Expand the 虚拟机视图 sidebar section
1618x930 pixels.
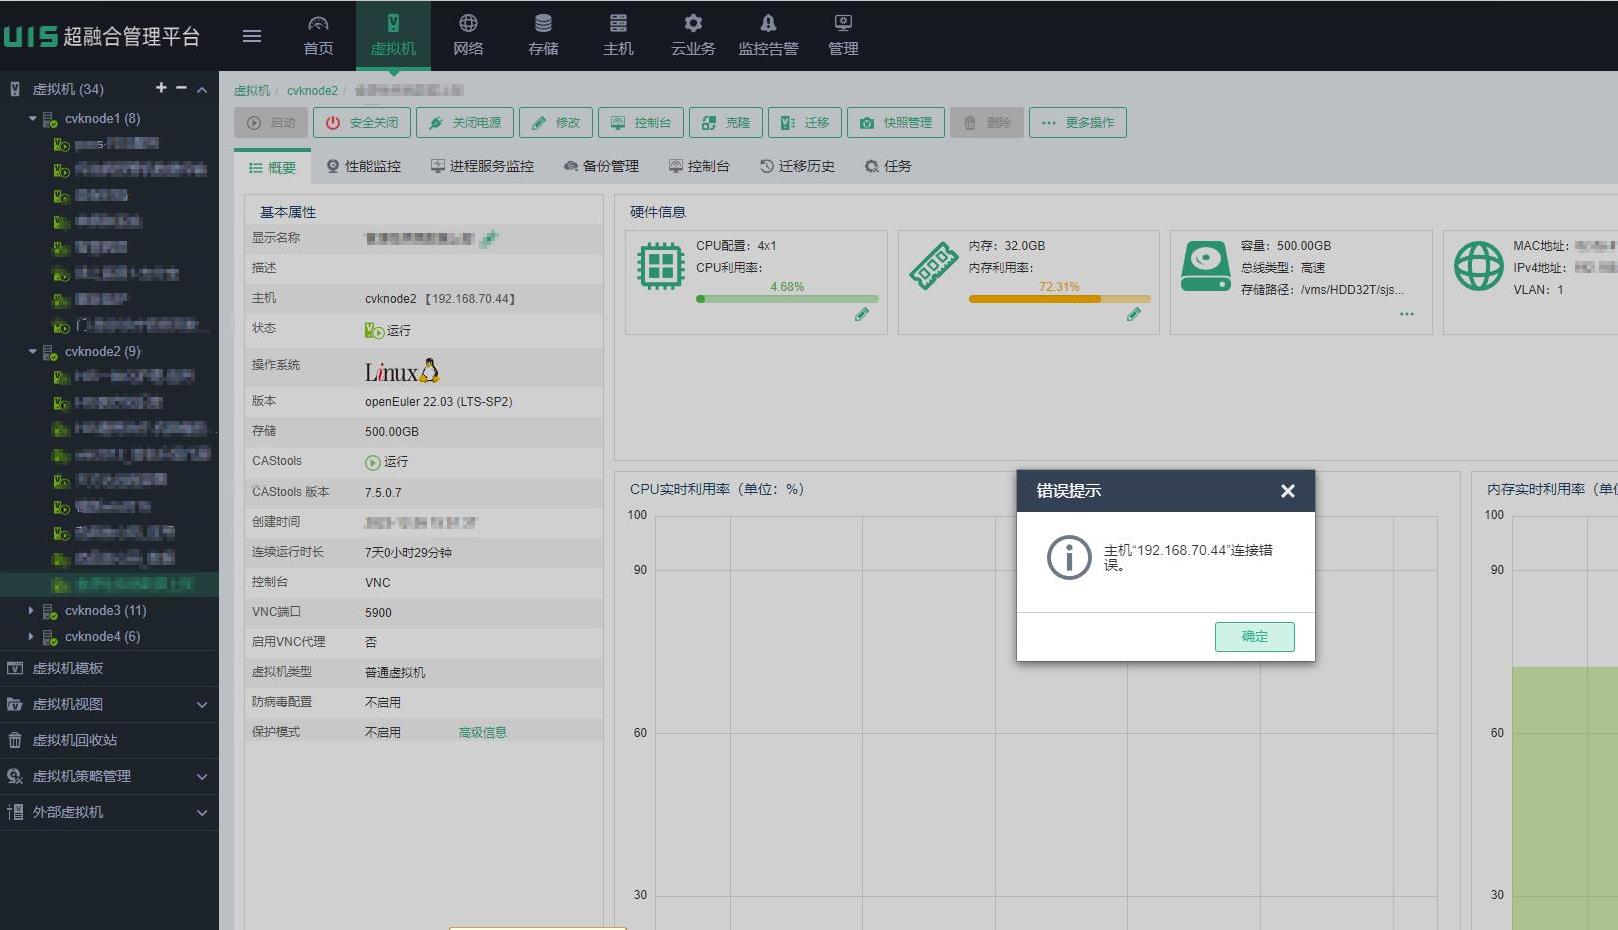(202, 705)
